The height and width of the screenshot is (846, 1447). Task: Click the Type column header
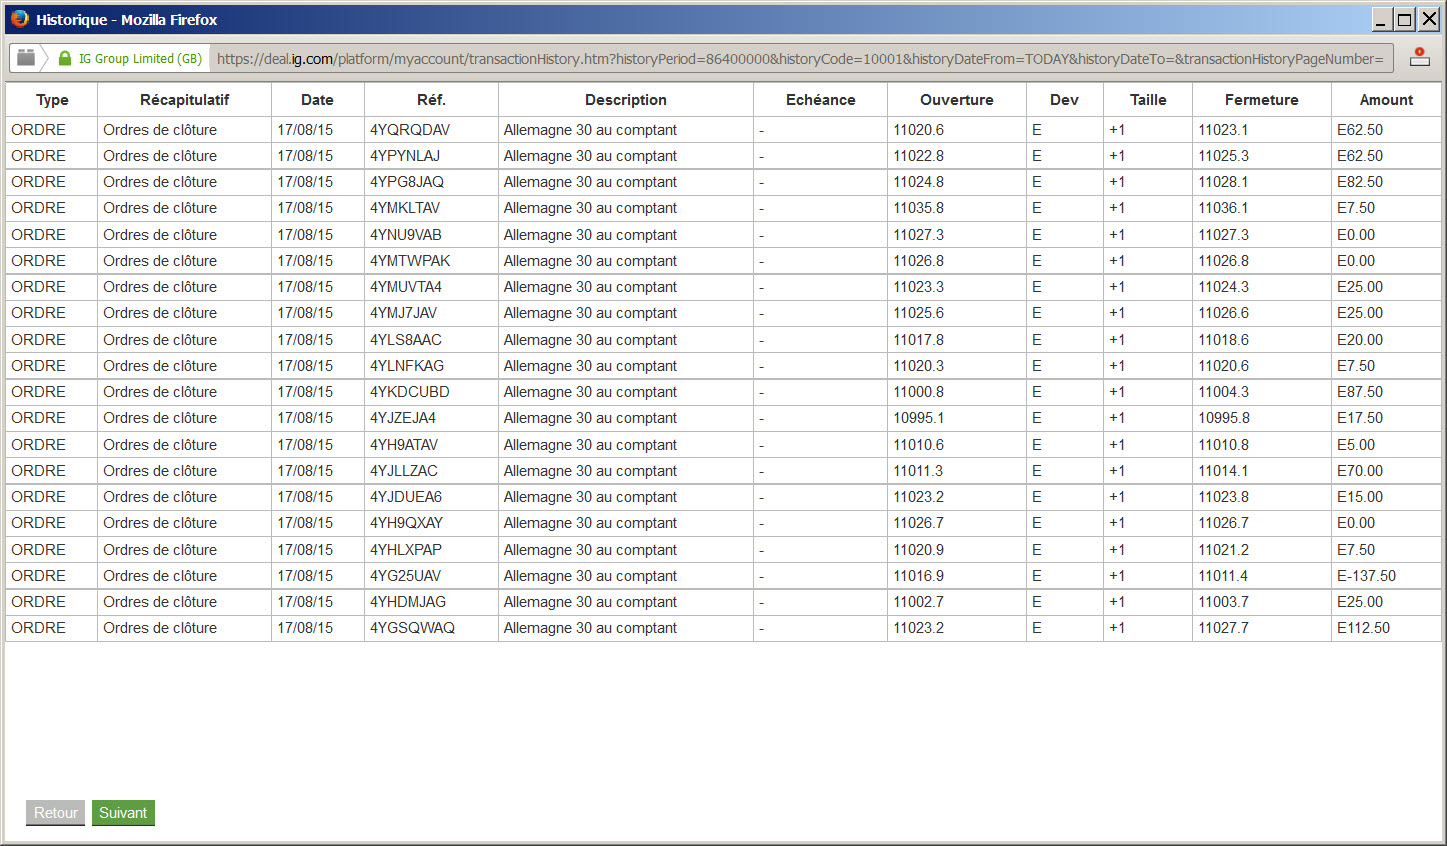tap(52, 100)
